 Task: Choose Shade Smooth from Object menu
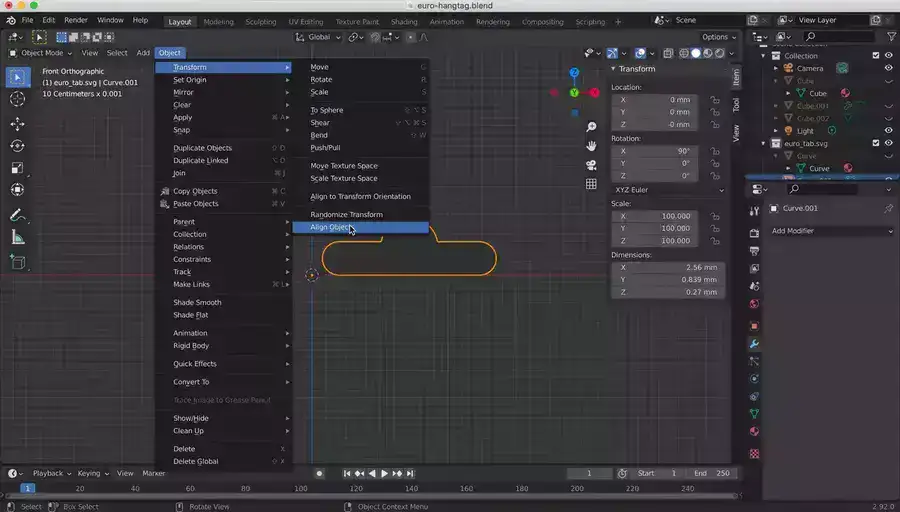224,302
